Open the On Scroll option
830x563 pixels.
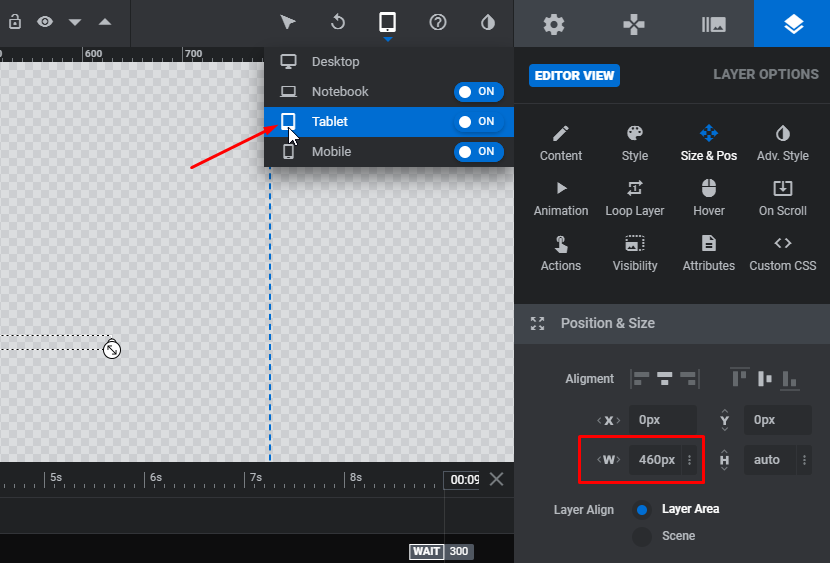pos(782,198)
